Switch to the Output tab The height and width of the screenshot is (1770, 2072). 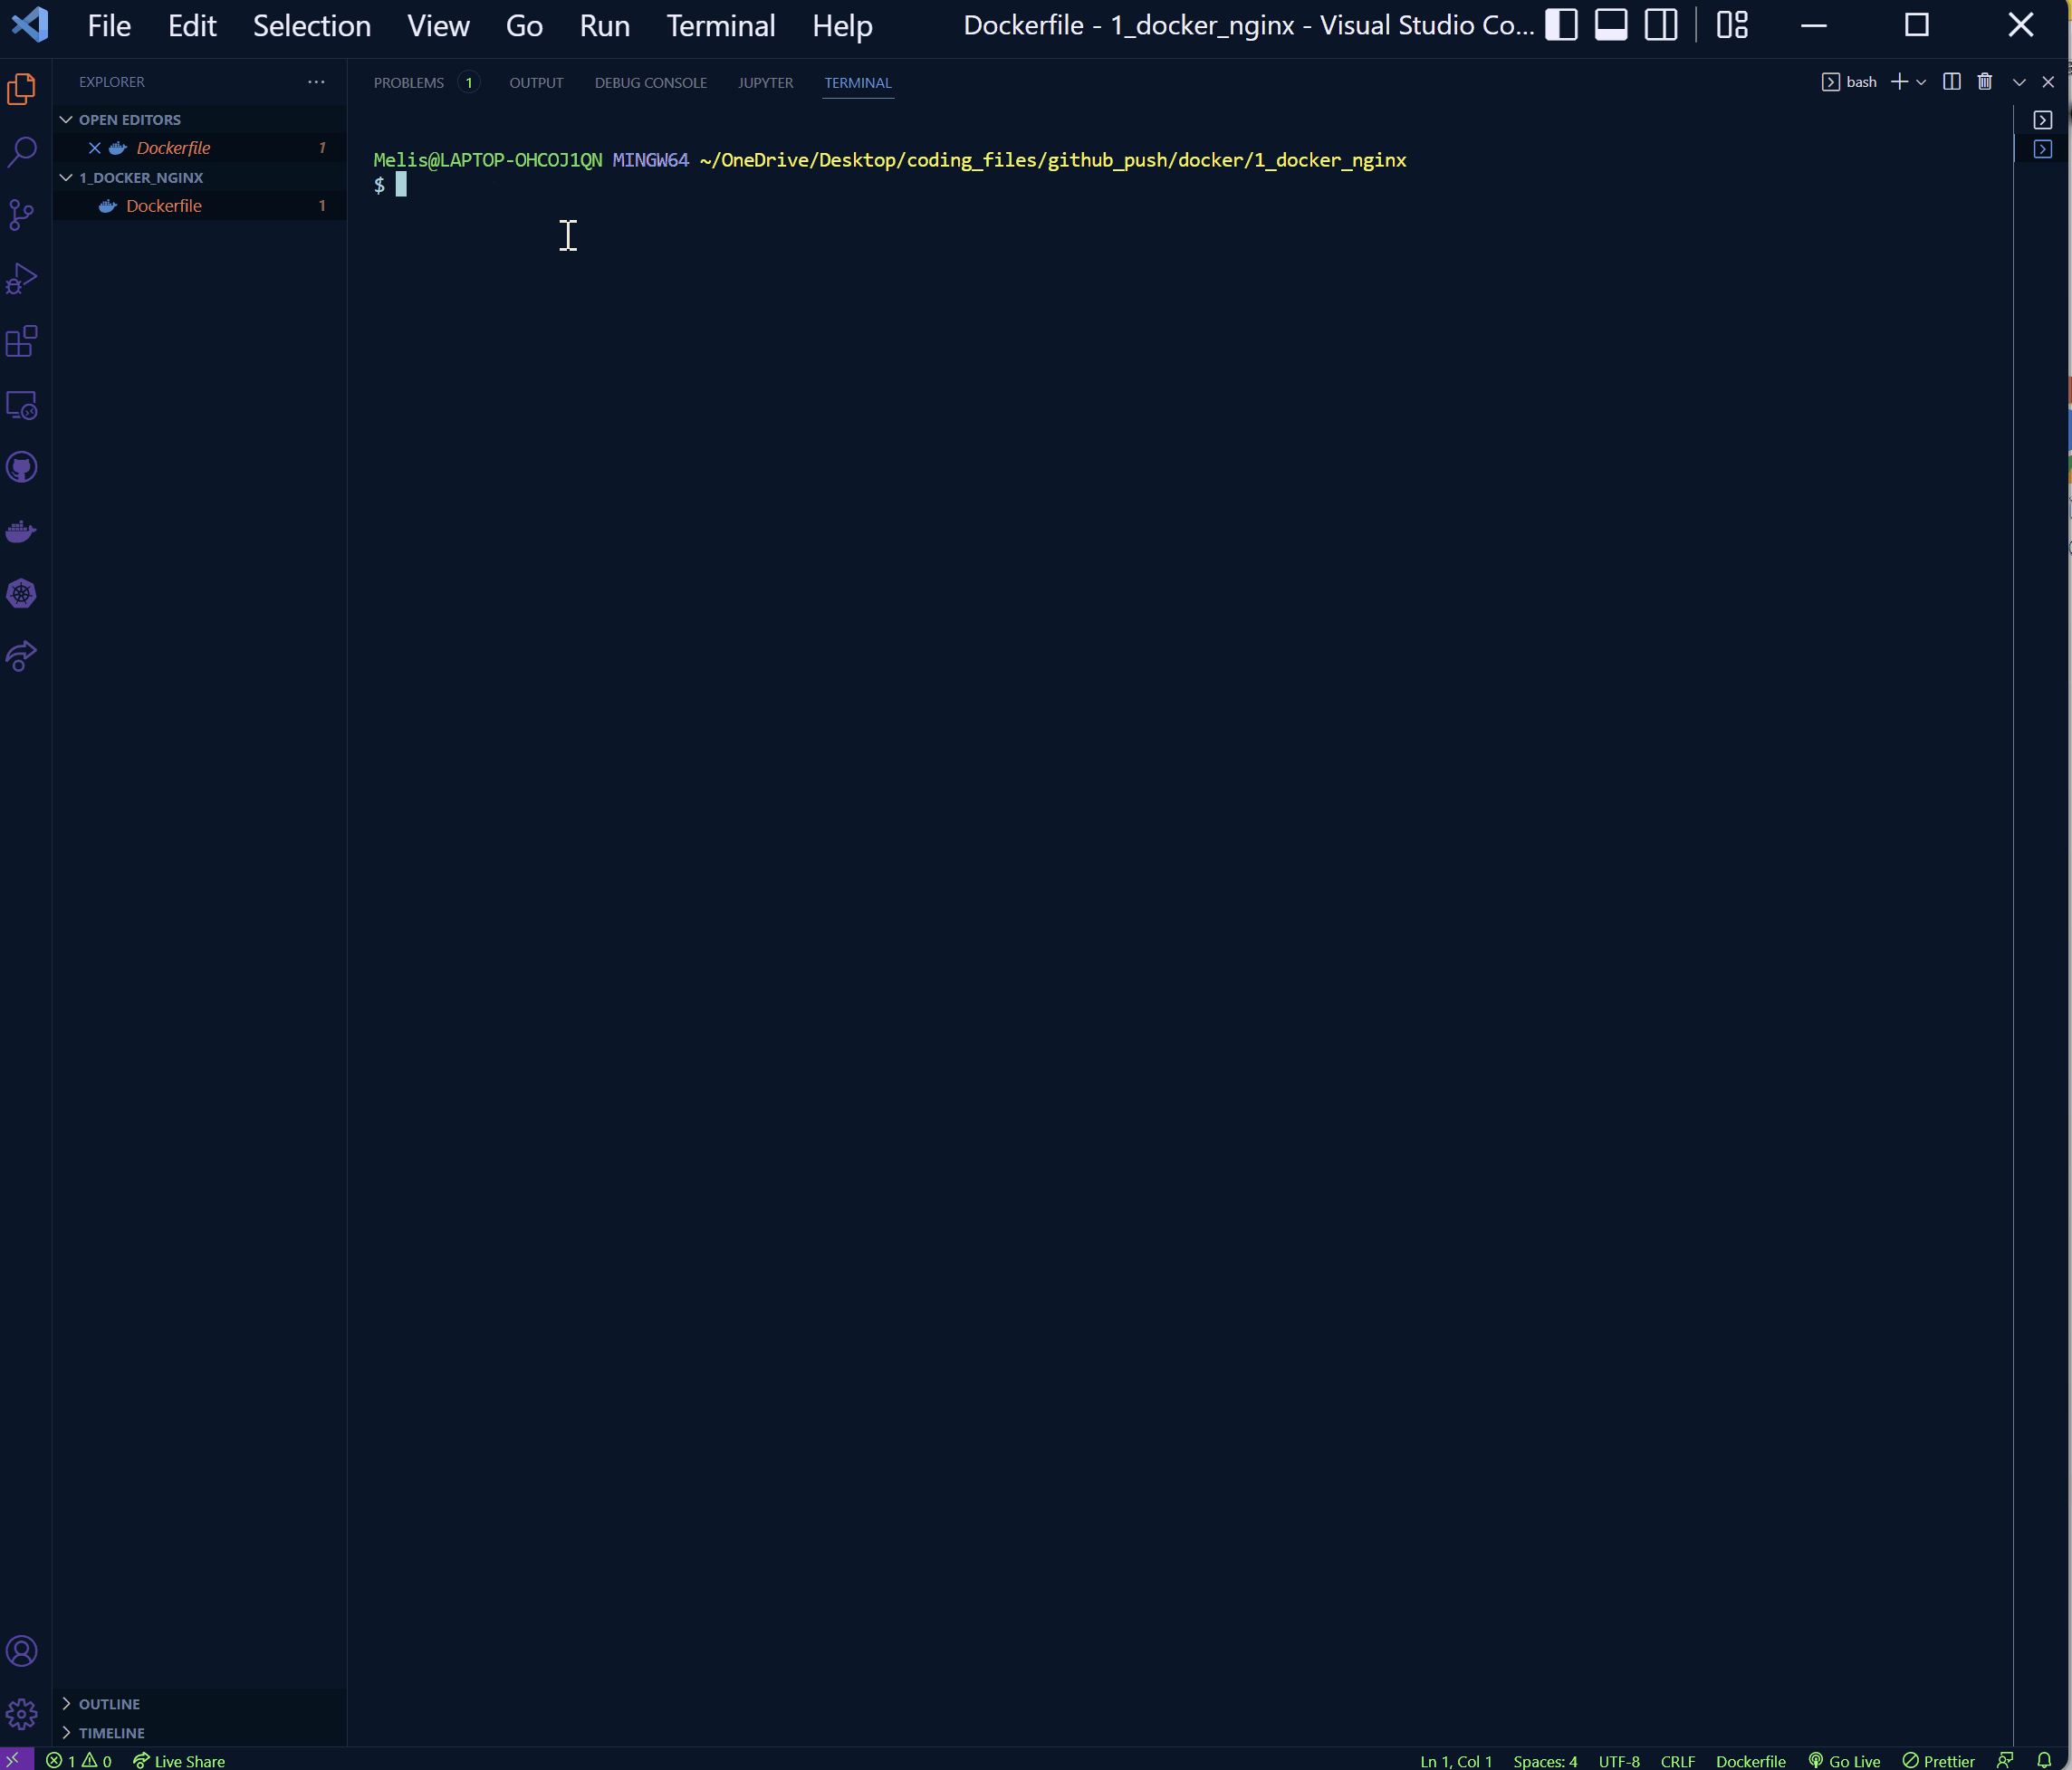536,83
